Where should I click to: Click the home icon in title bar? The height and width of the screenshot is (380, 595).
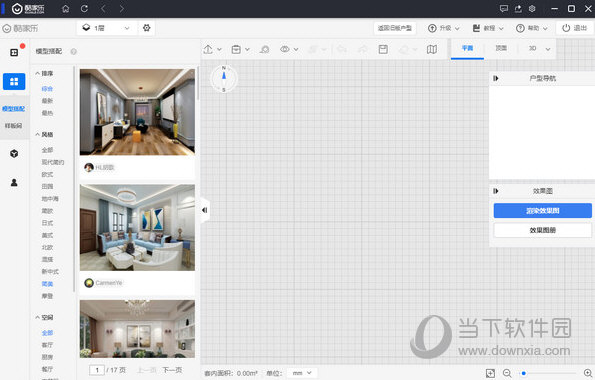pyautogui.click(x=66, y=8)
